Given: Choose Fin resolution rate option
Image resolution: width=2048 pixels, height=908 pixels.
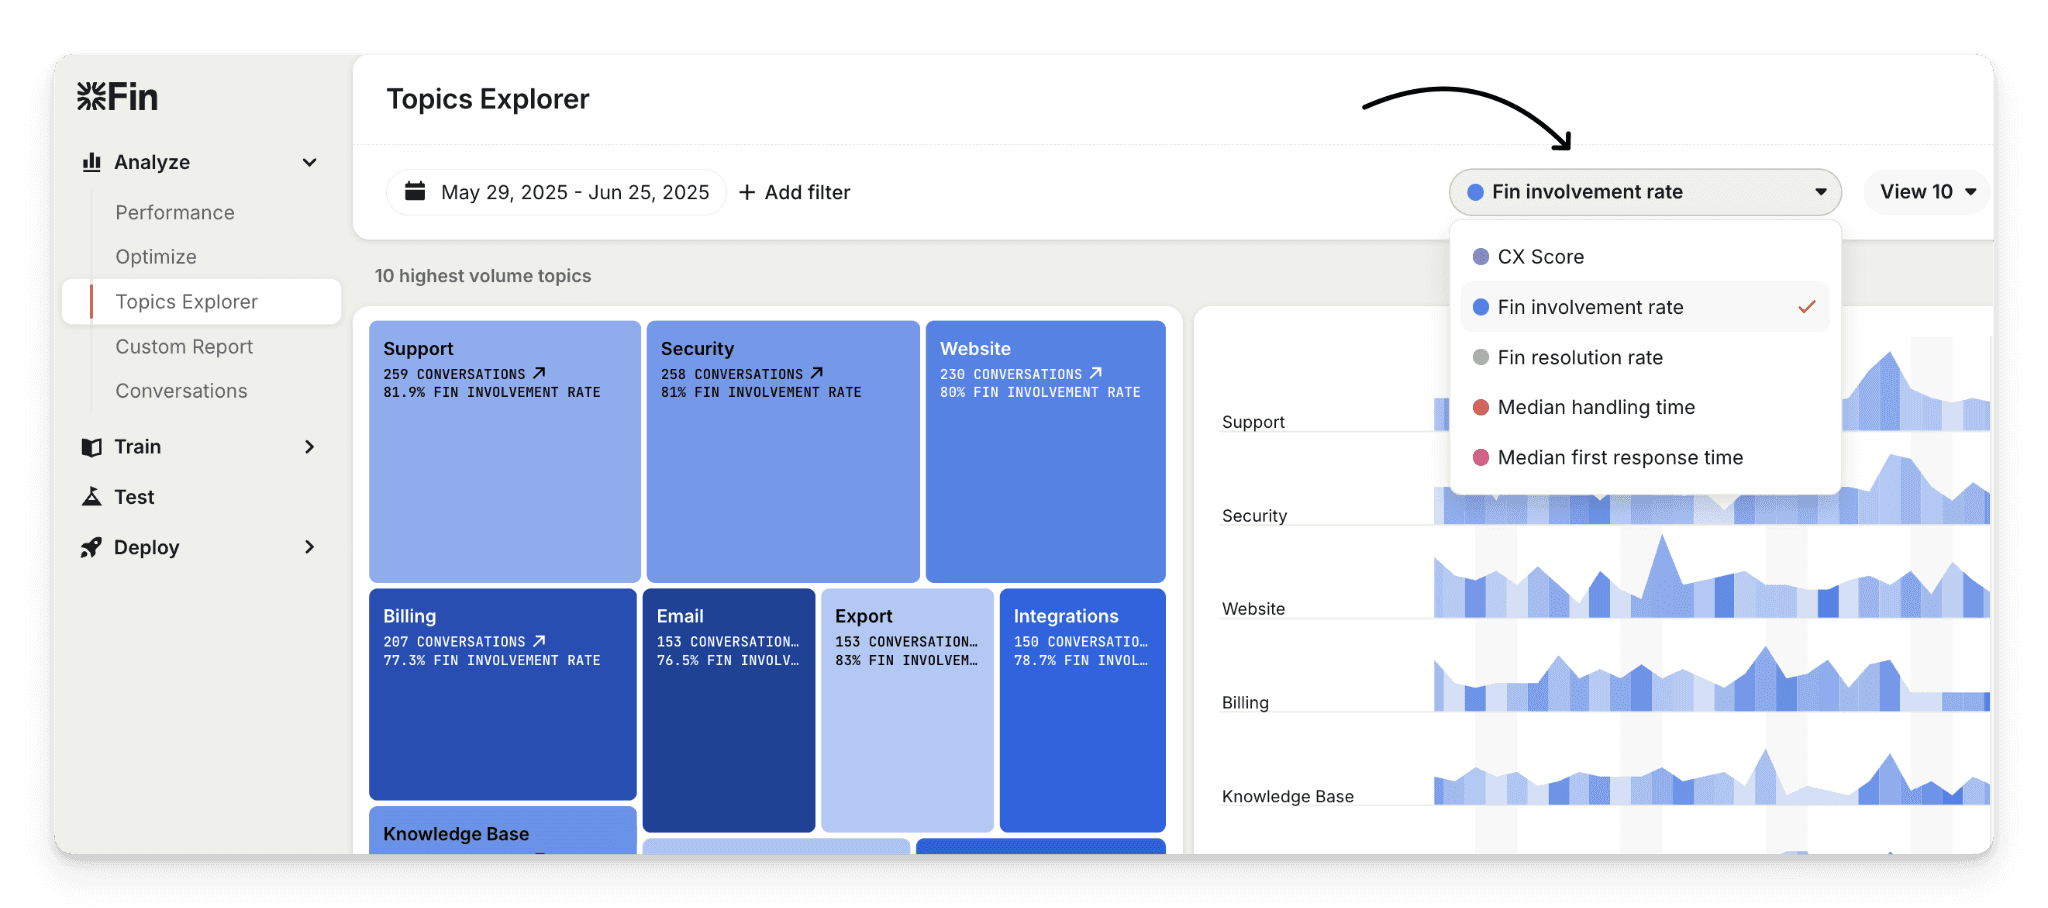Looking at the screenshot, I should coord(1645,357).
